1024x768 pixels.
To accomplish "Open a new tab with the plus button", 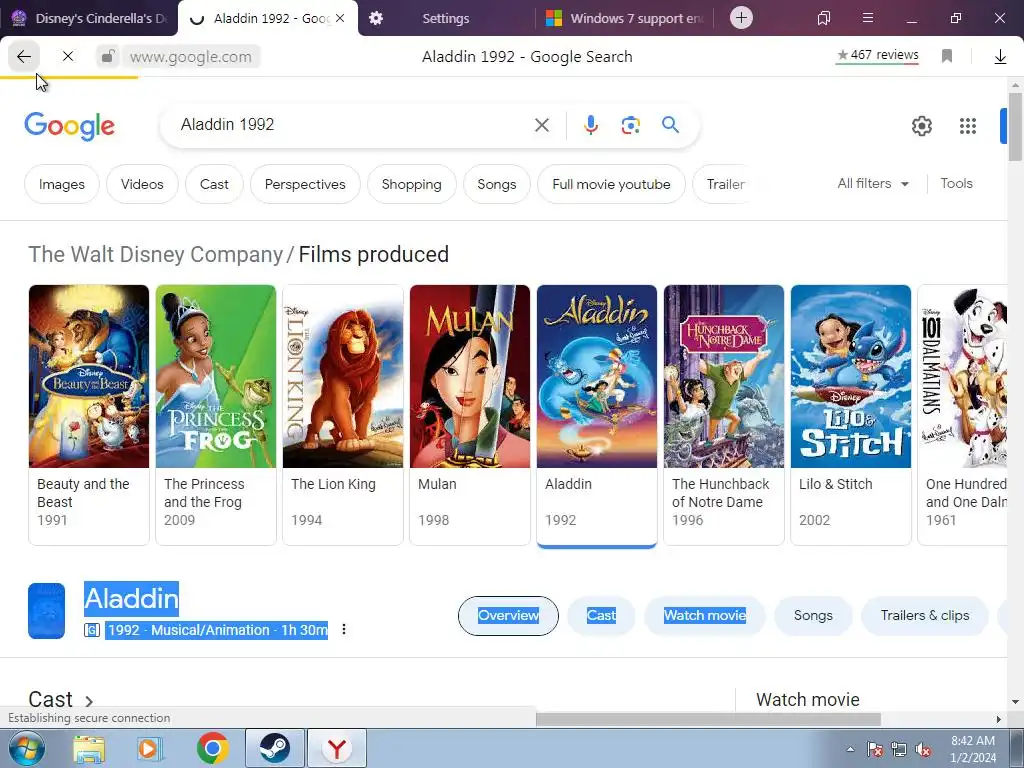I will [x=741, y=18].
